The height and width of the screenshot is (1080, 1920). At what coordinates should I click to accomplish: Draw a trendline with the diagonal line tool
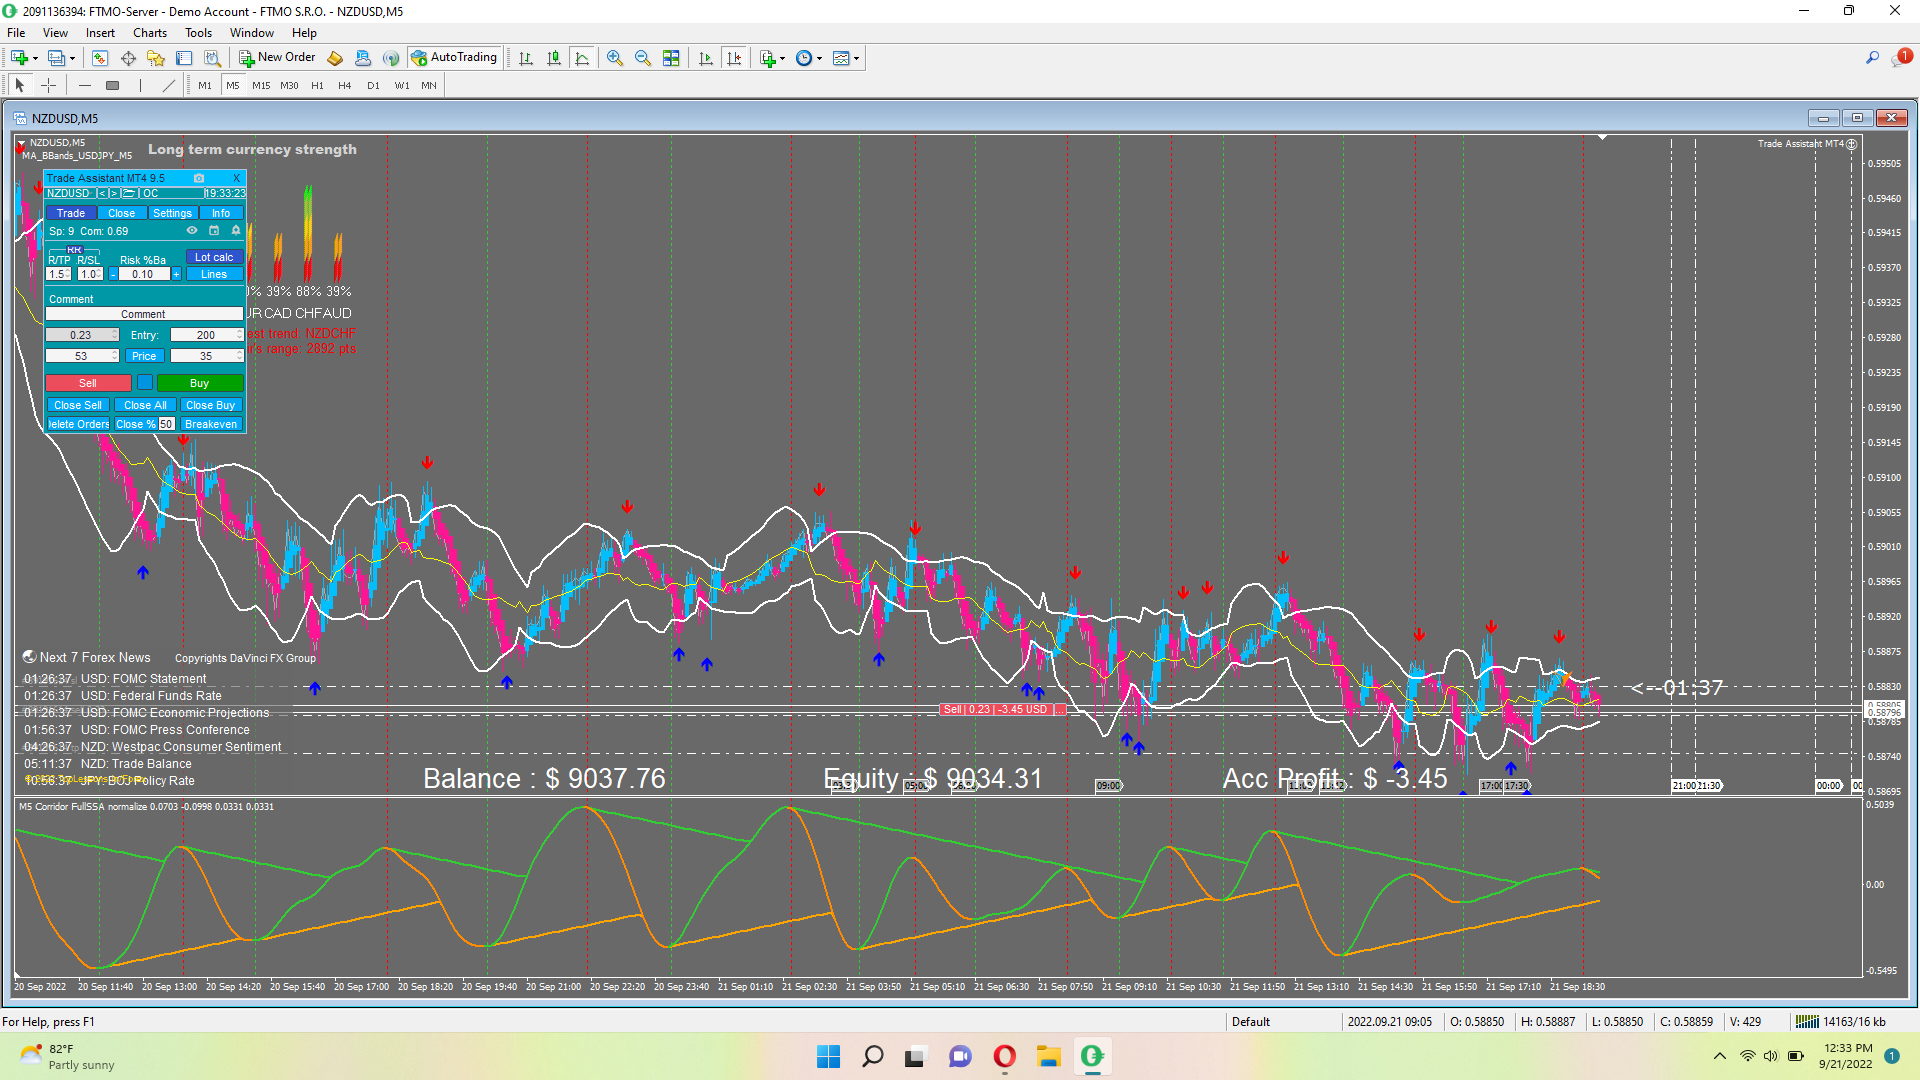coord(168,85)
